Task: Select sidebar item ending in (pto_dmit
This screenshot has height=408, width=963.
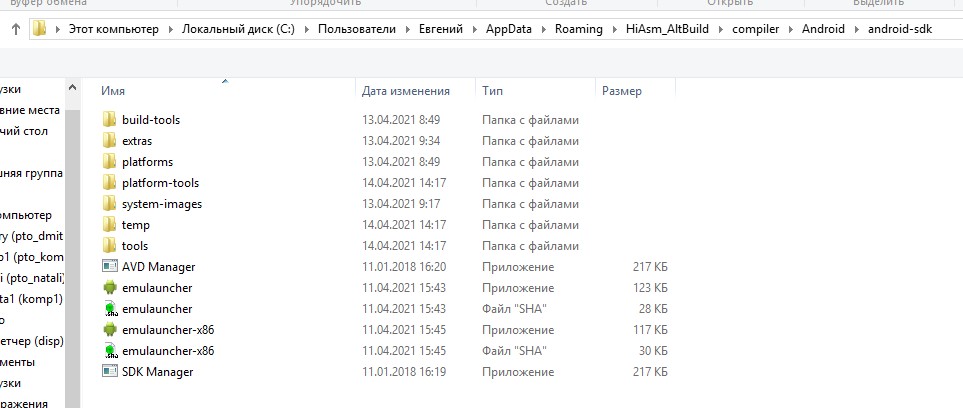Action: tap(32, 236)
